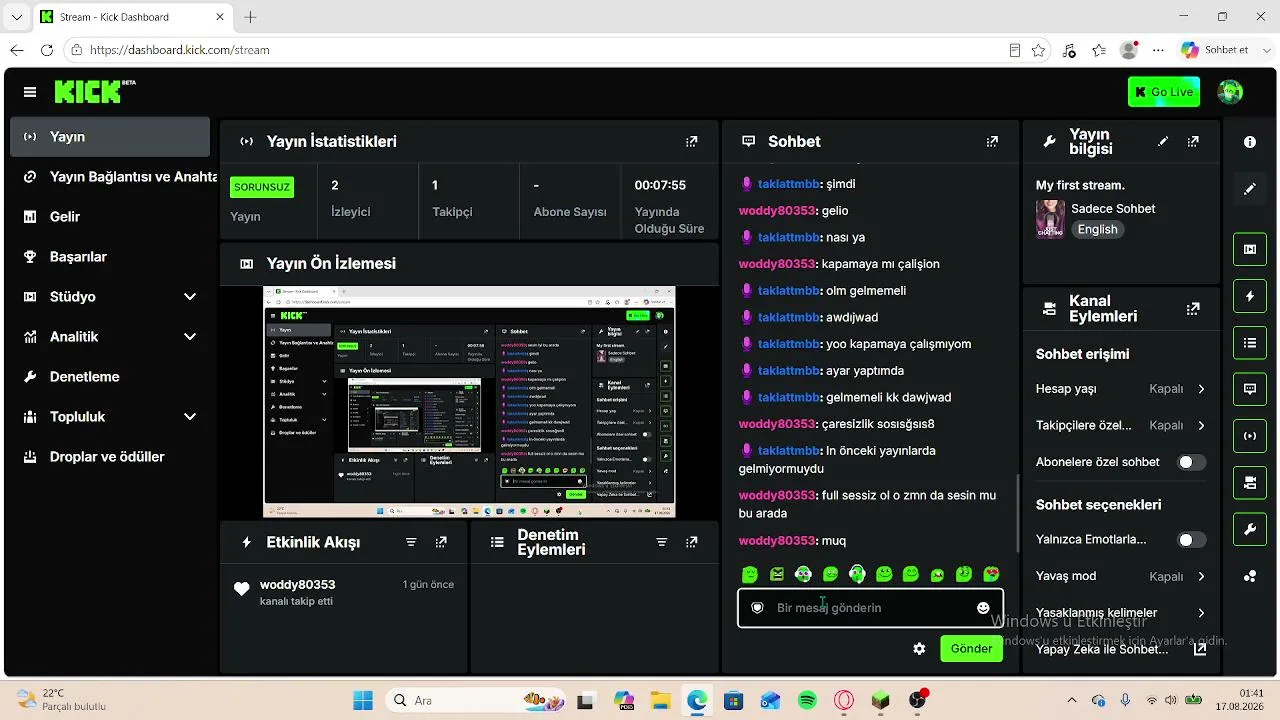Screen dimensions: 1280x720
Task: Edit stream info with the Yayın bilgisi pencil
Action: click(1163, 142)
